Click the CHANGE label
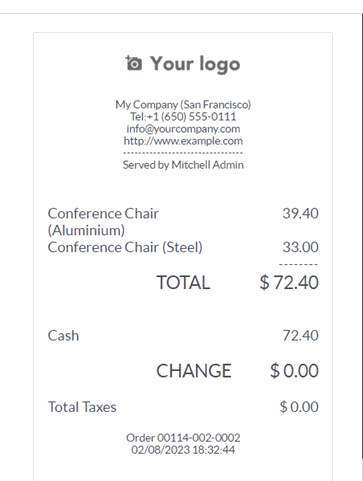Viewport: 363px width, 481px height. (194, 371)
